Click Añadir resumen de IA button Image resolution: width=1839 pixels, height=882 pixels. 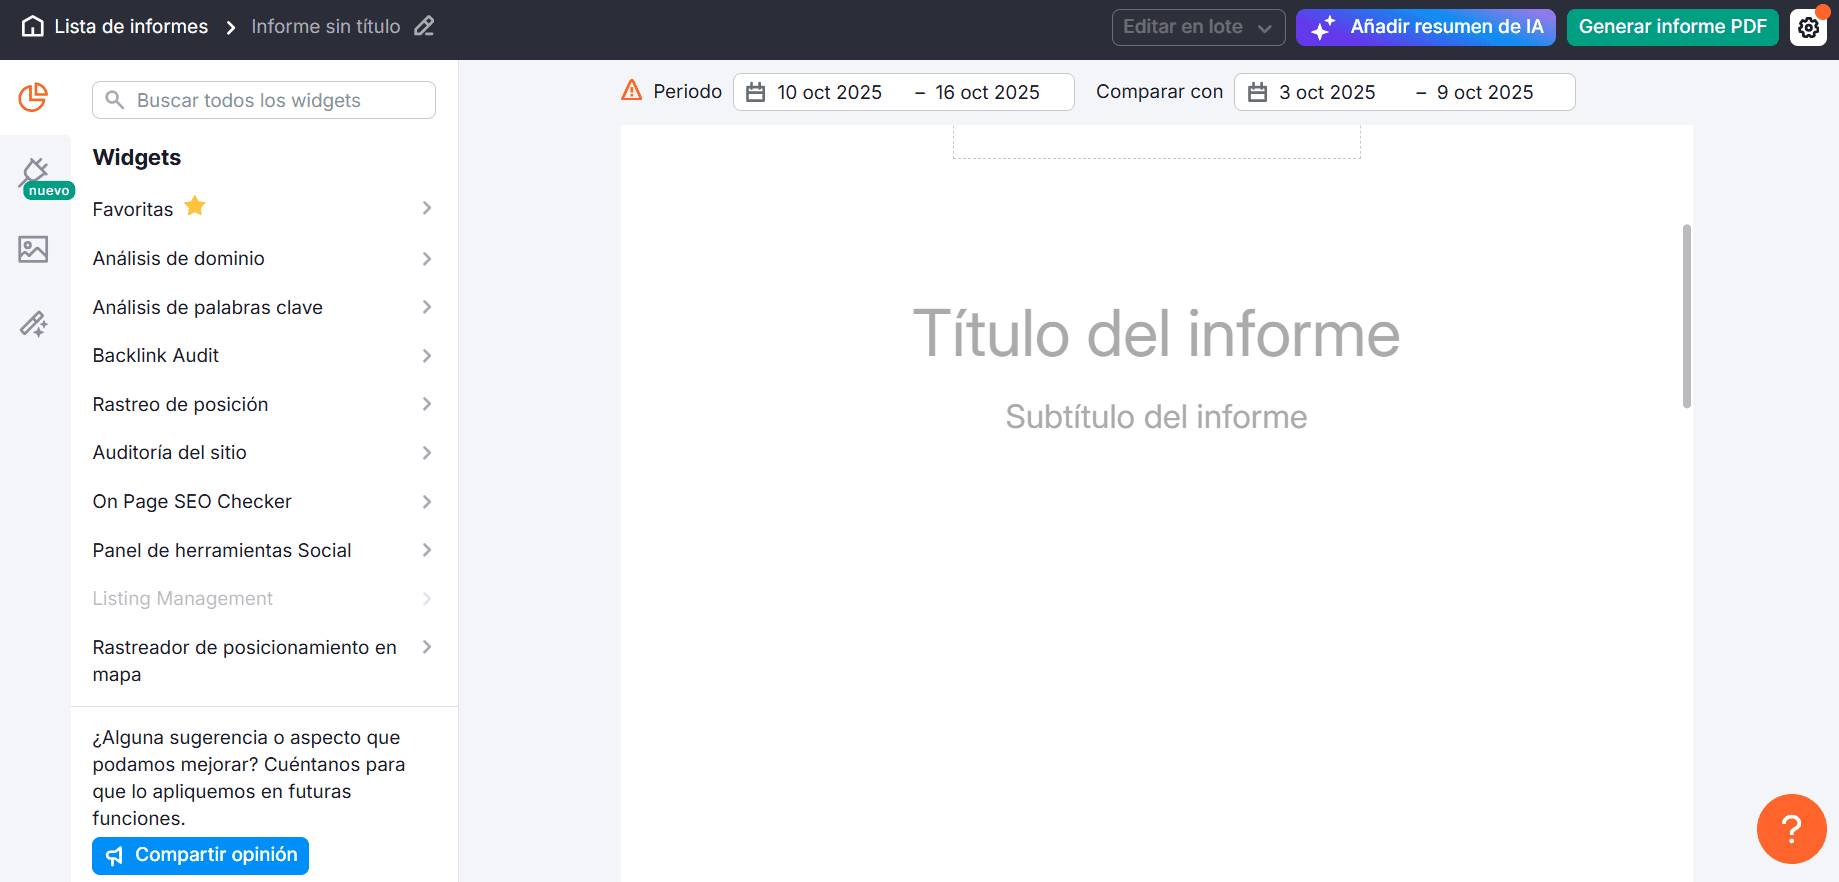click(1425, 27)
